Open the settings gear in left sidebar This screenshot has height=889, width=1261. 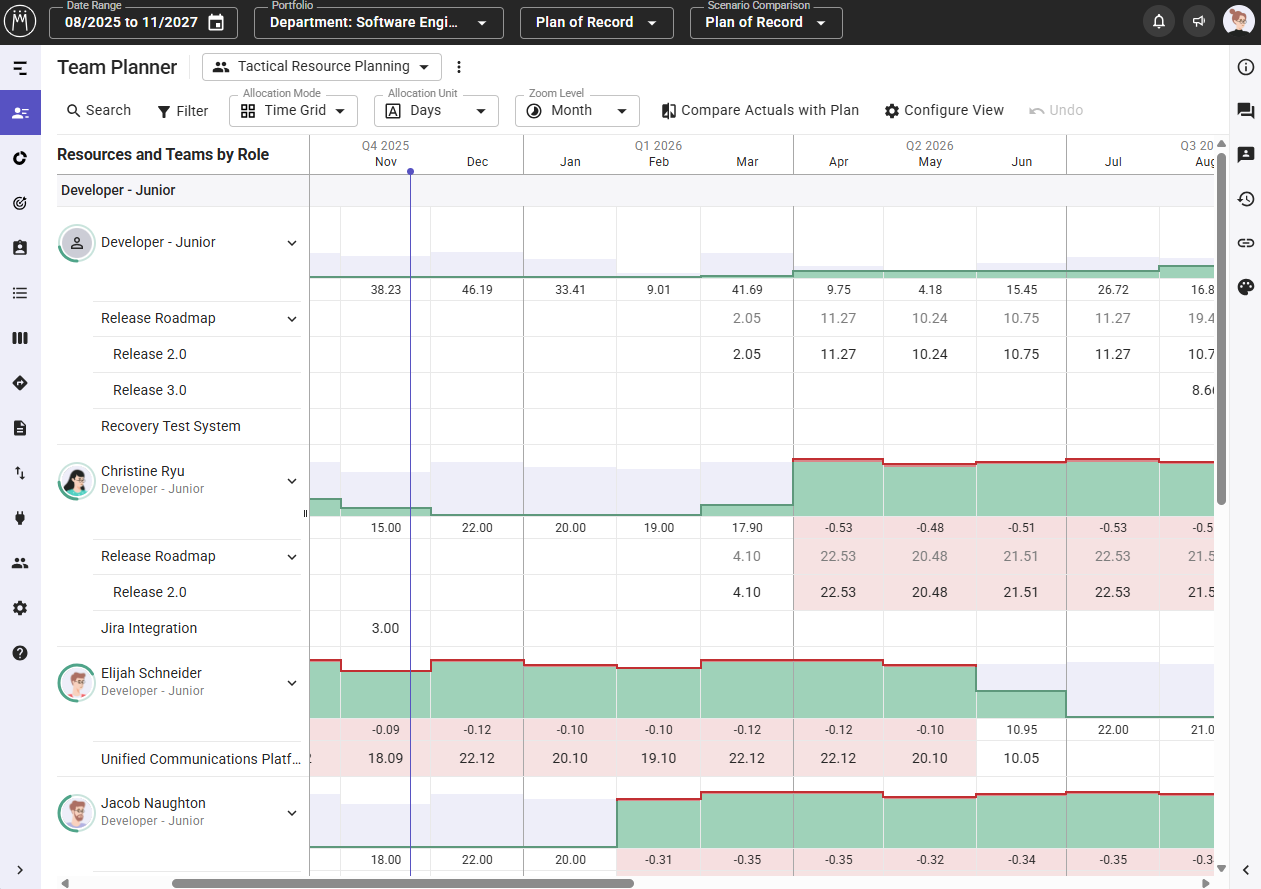pyautogui.click(x=20, y=608)
